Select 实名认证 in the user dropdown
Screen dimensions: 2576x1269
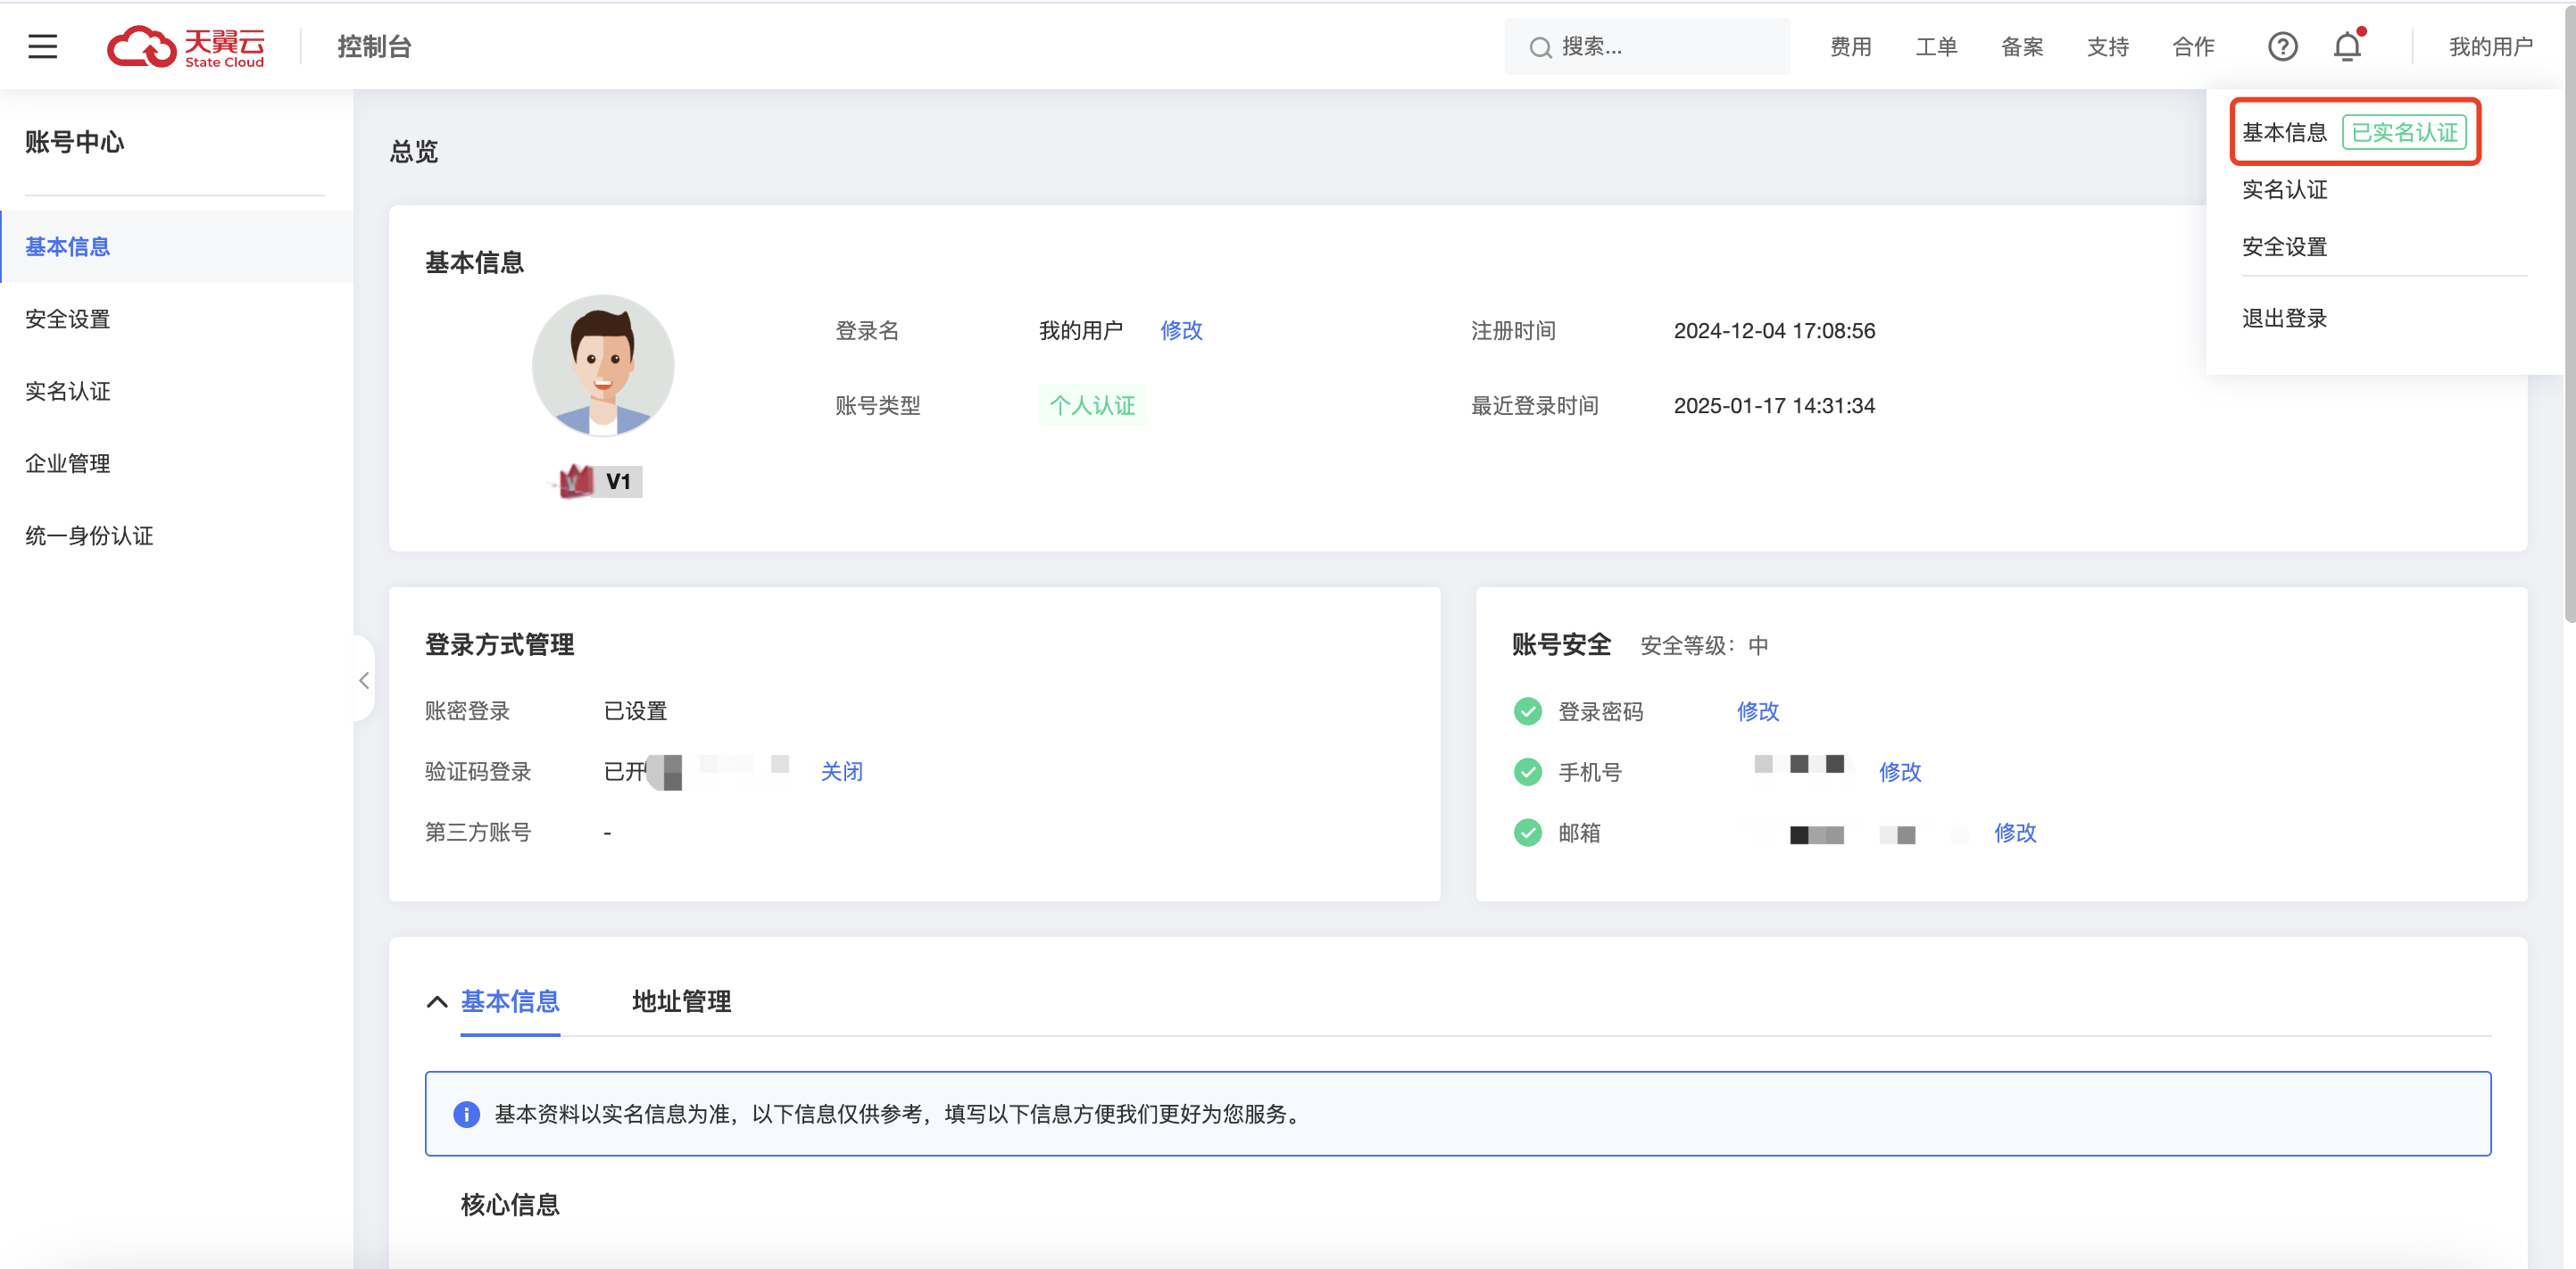pos(2284,189)
